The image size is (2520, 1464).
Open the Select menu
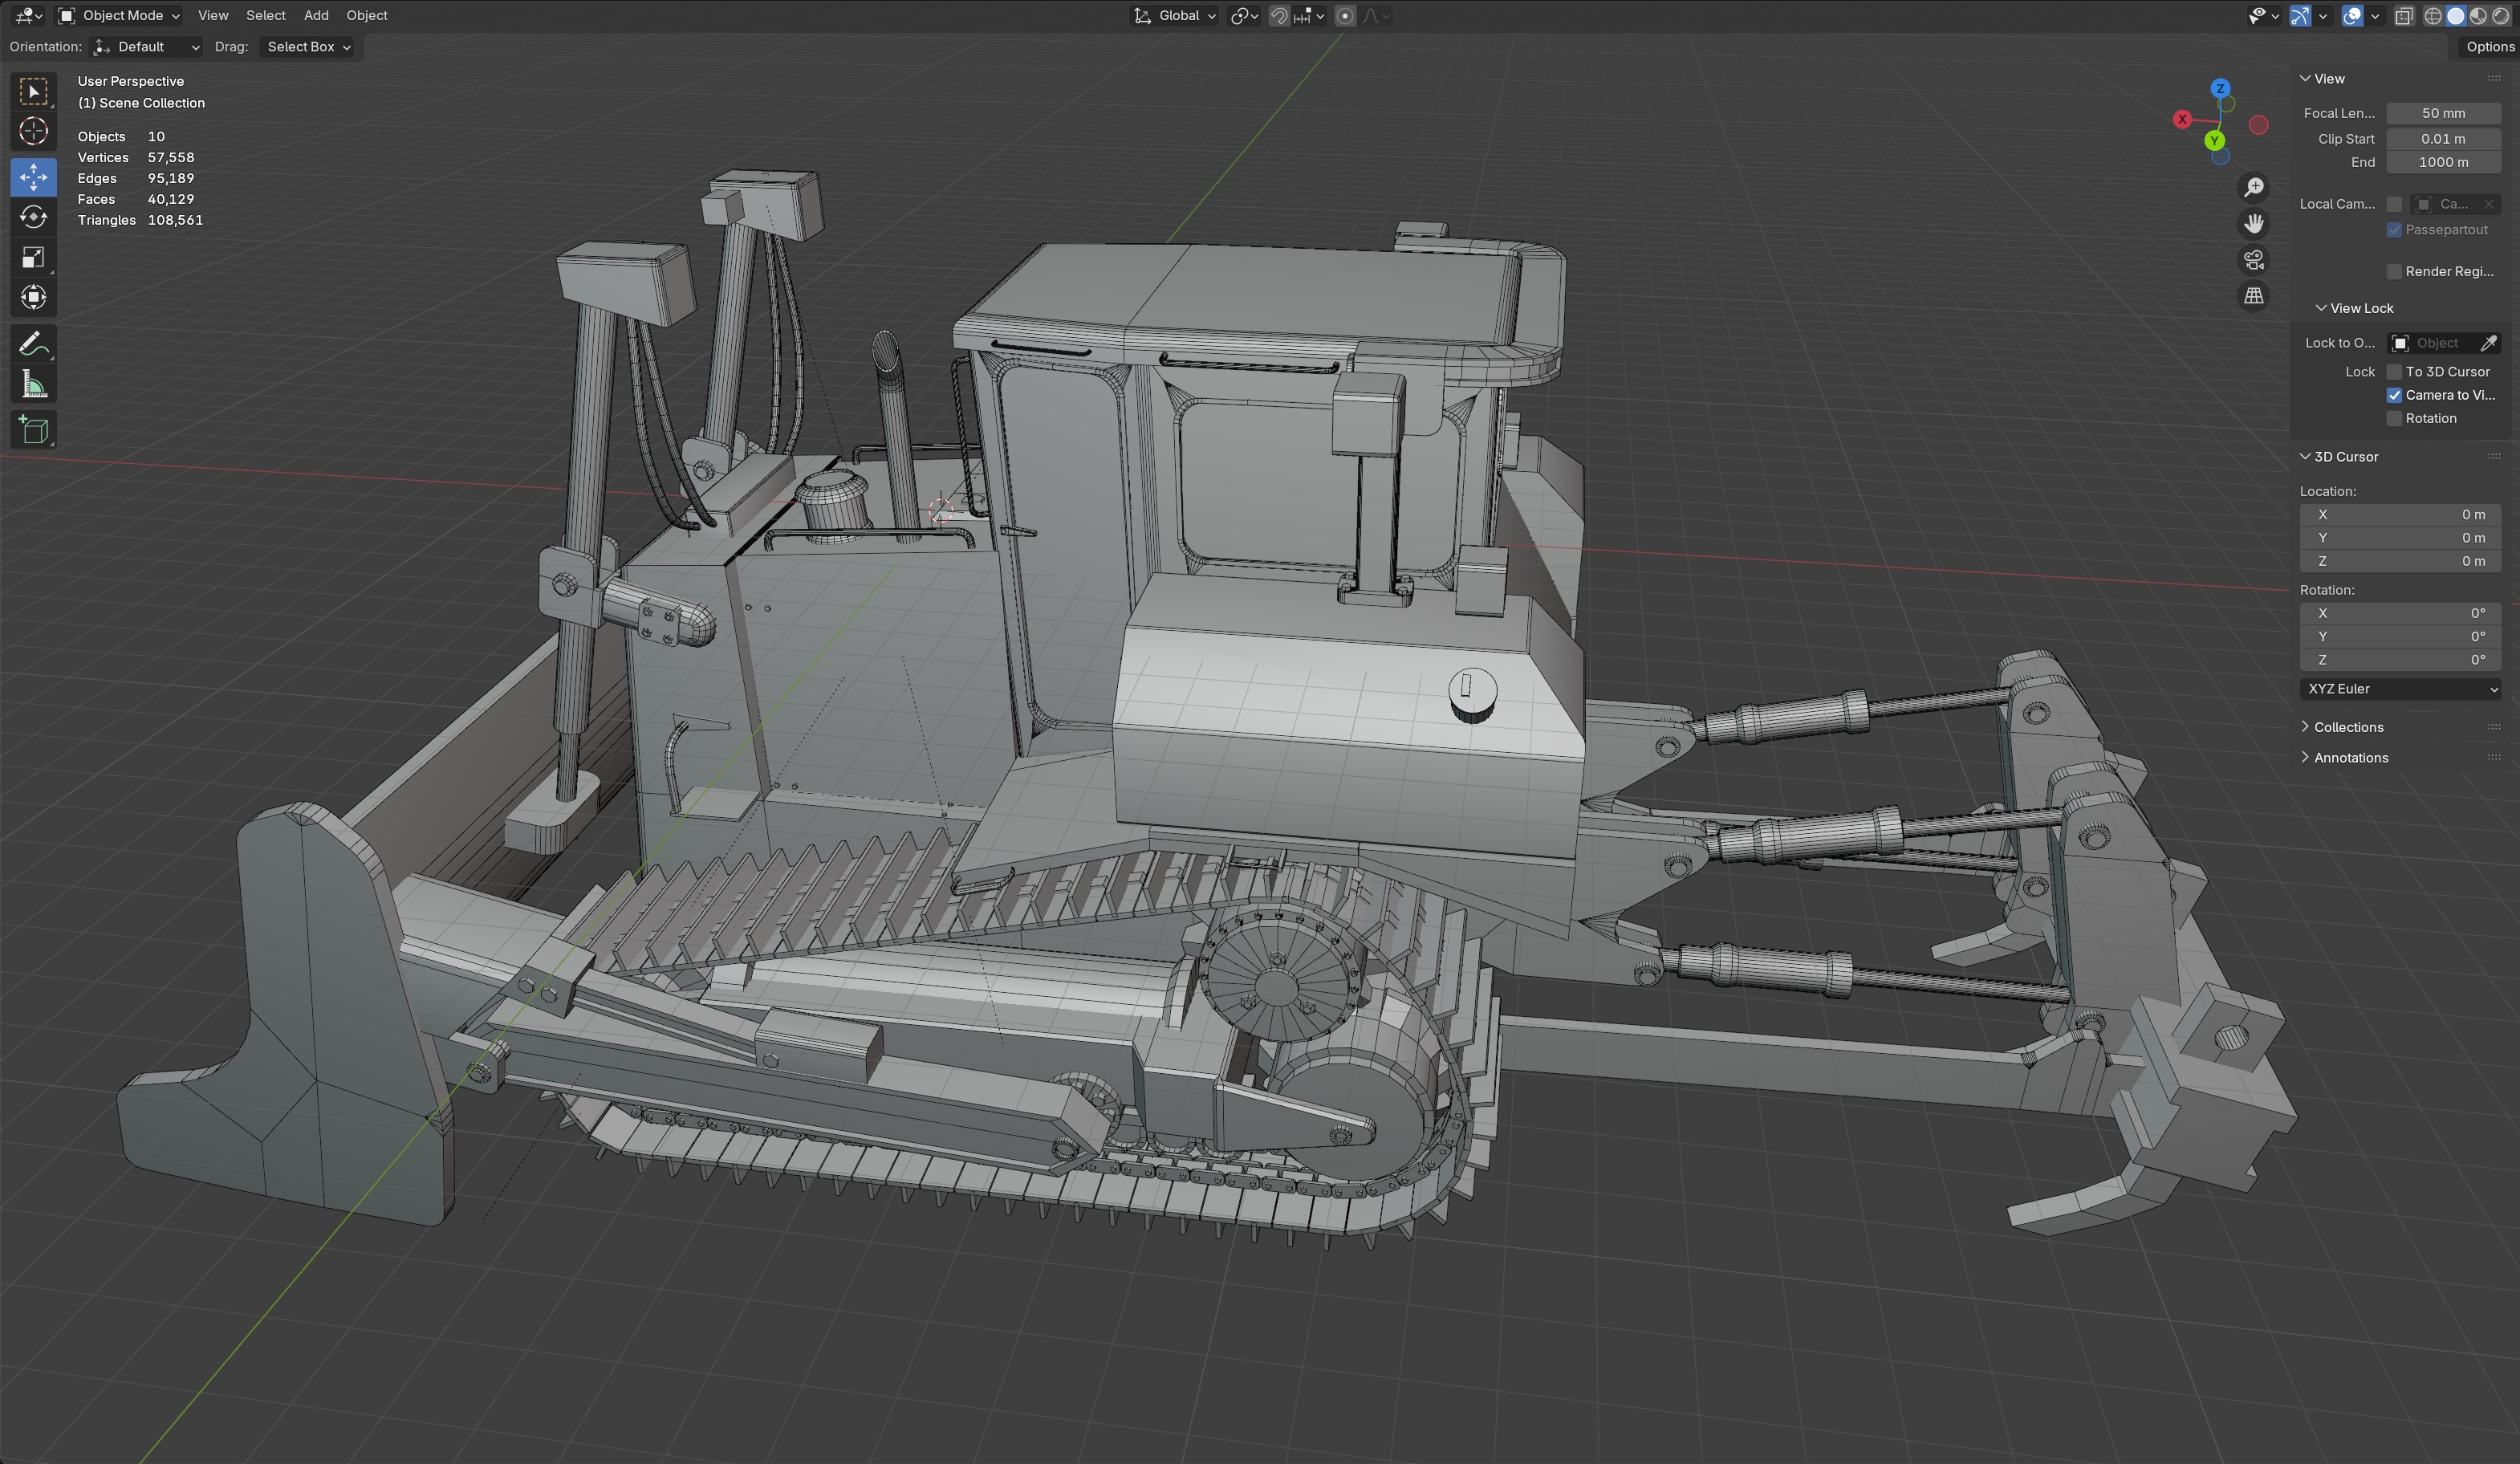tap(265, 15)
